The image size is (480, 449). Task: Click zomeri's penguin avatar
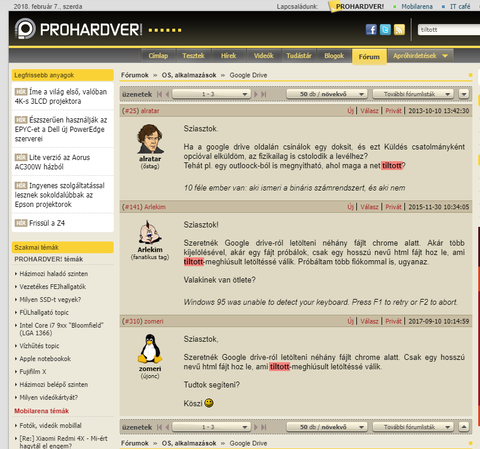point(150,349)
